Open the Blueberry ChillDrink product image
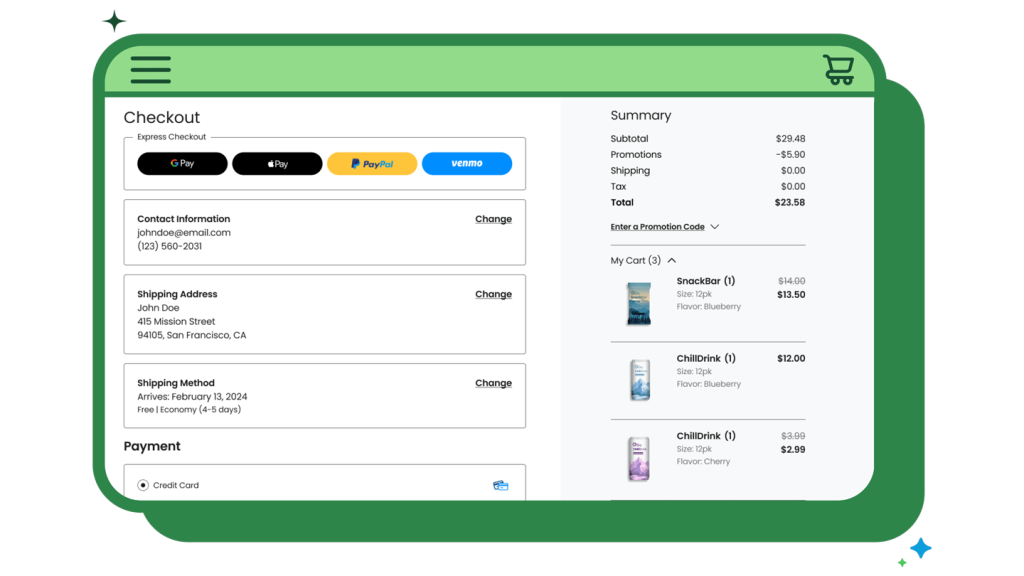The image size is (1024, 576). [639, 380]
